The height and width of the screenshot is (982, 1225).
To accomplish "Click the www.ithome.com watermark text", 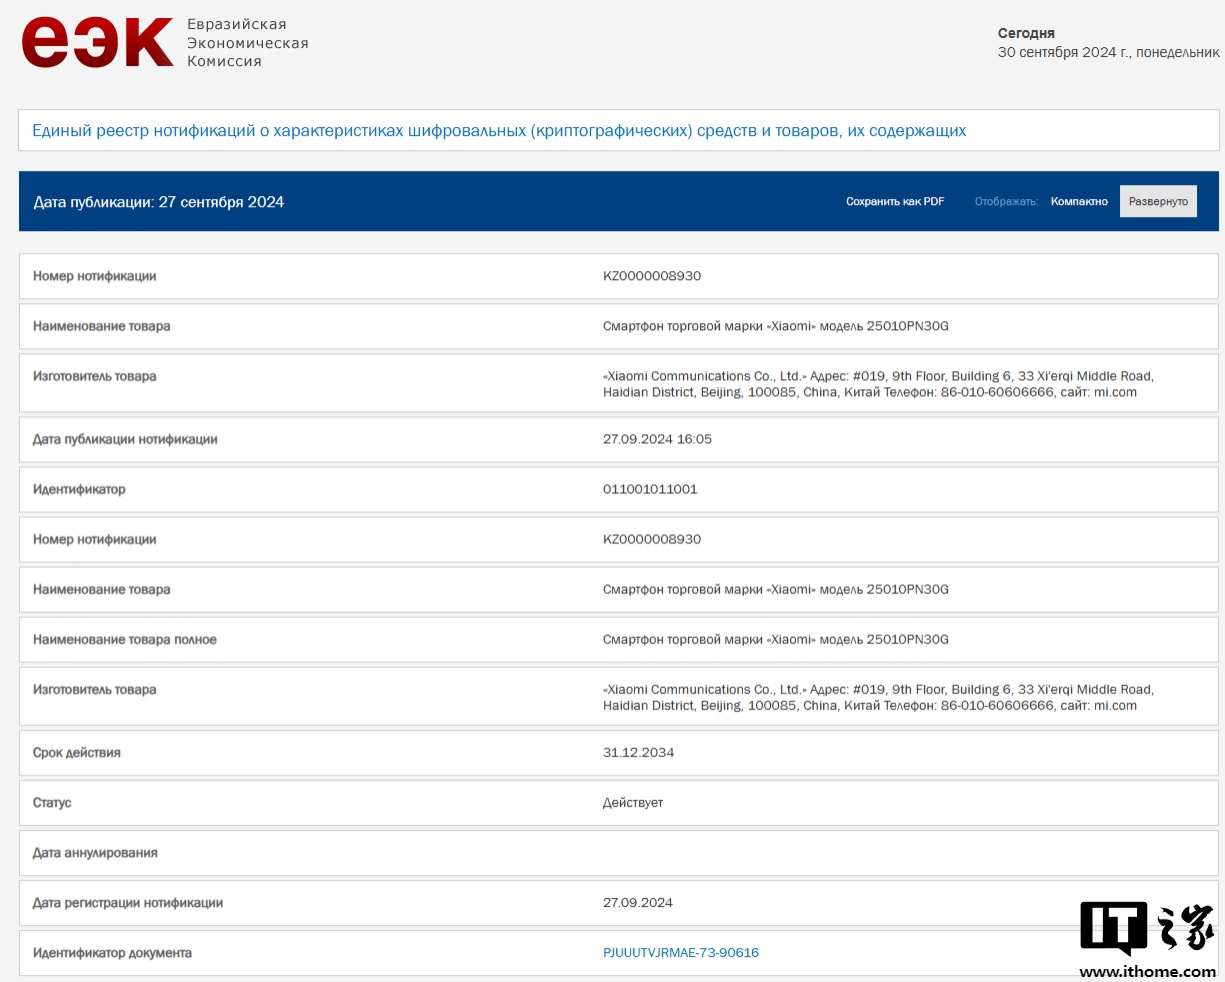I will [1147, 971].
